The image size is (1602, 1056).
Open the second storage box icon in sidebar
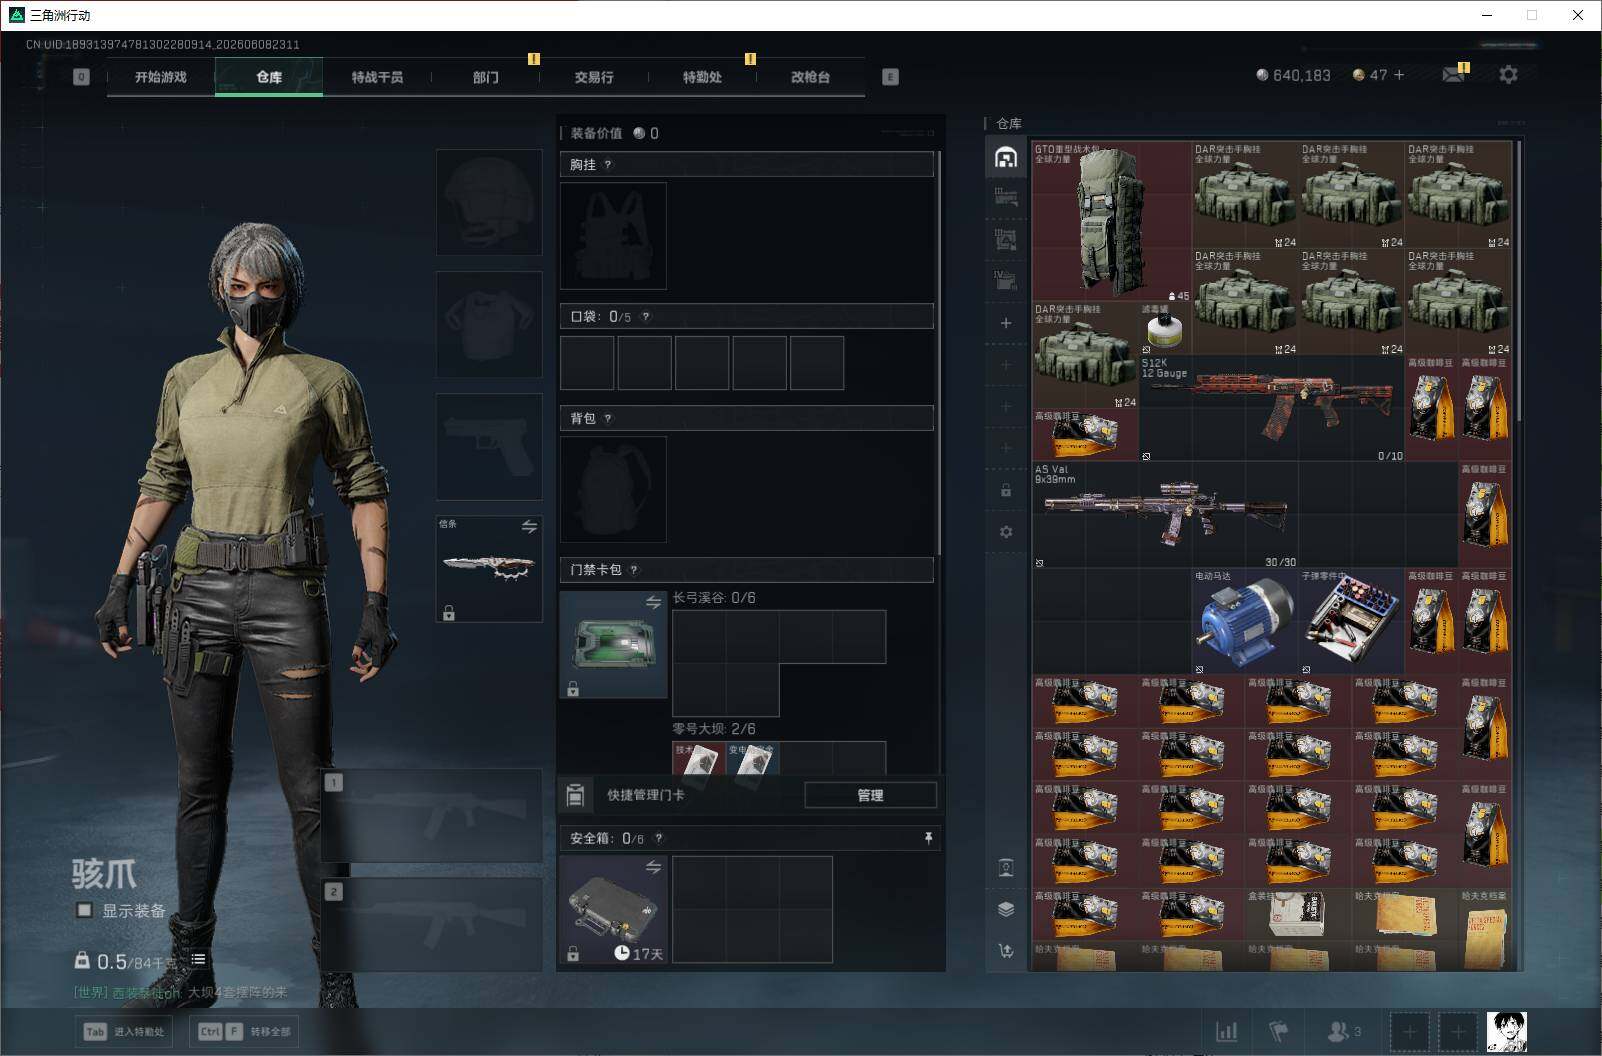click(1006, 198)
